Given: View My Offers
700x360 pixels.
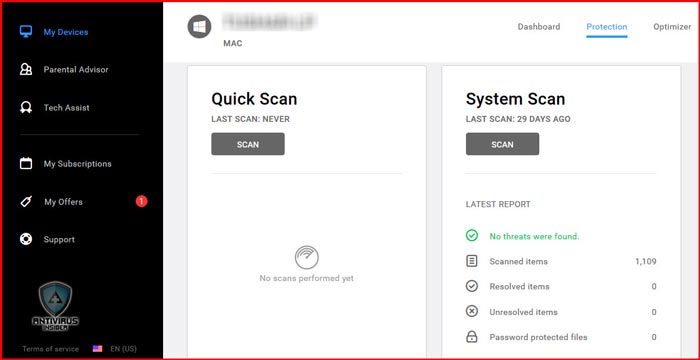Looking at the screenshot, I should 63,202.
